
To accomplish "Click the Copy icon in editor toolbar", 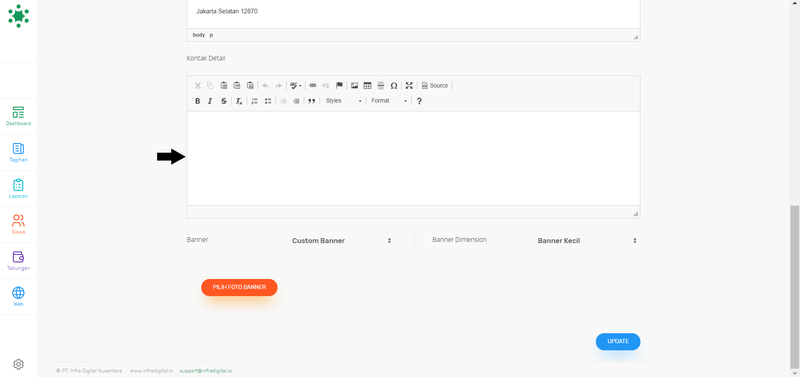I will 210,86.
